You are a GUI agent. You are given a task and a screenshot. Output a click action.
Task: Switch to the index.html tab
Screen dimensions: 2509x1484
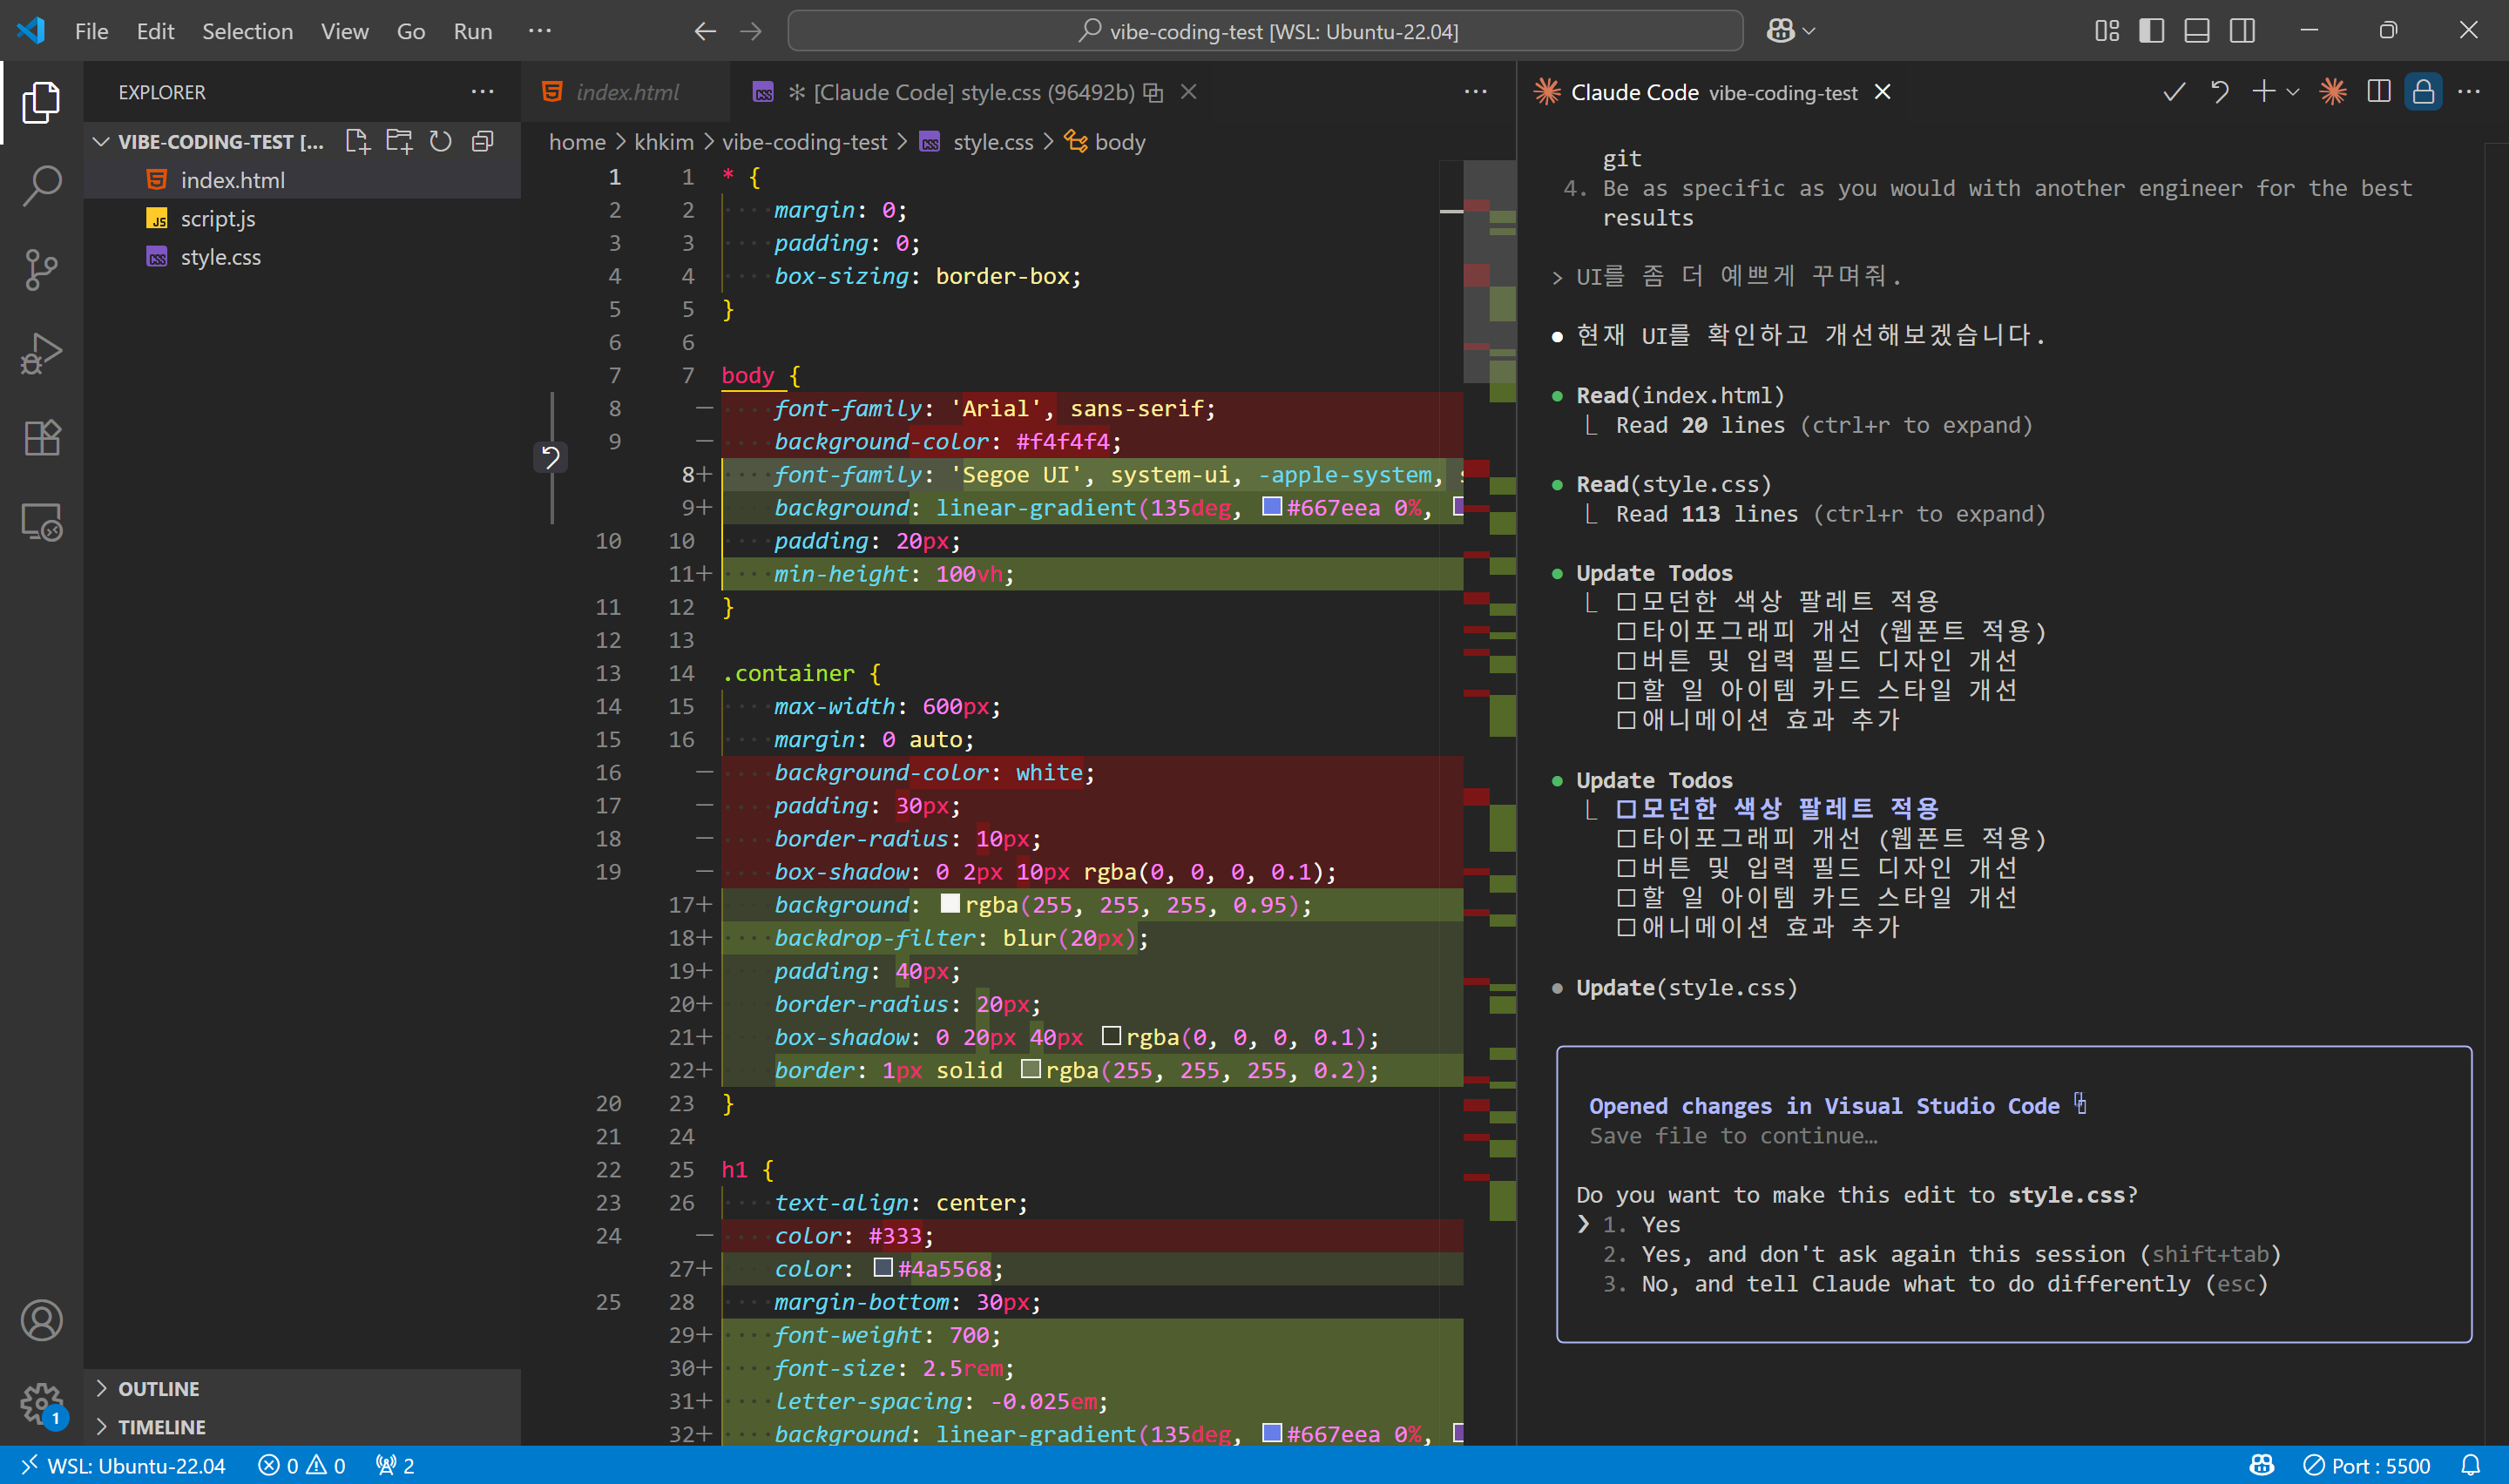click(626, 92)
